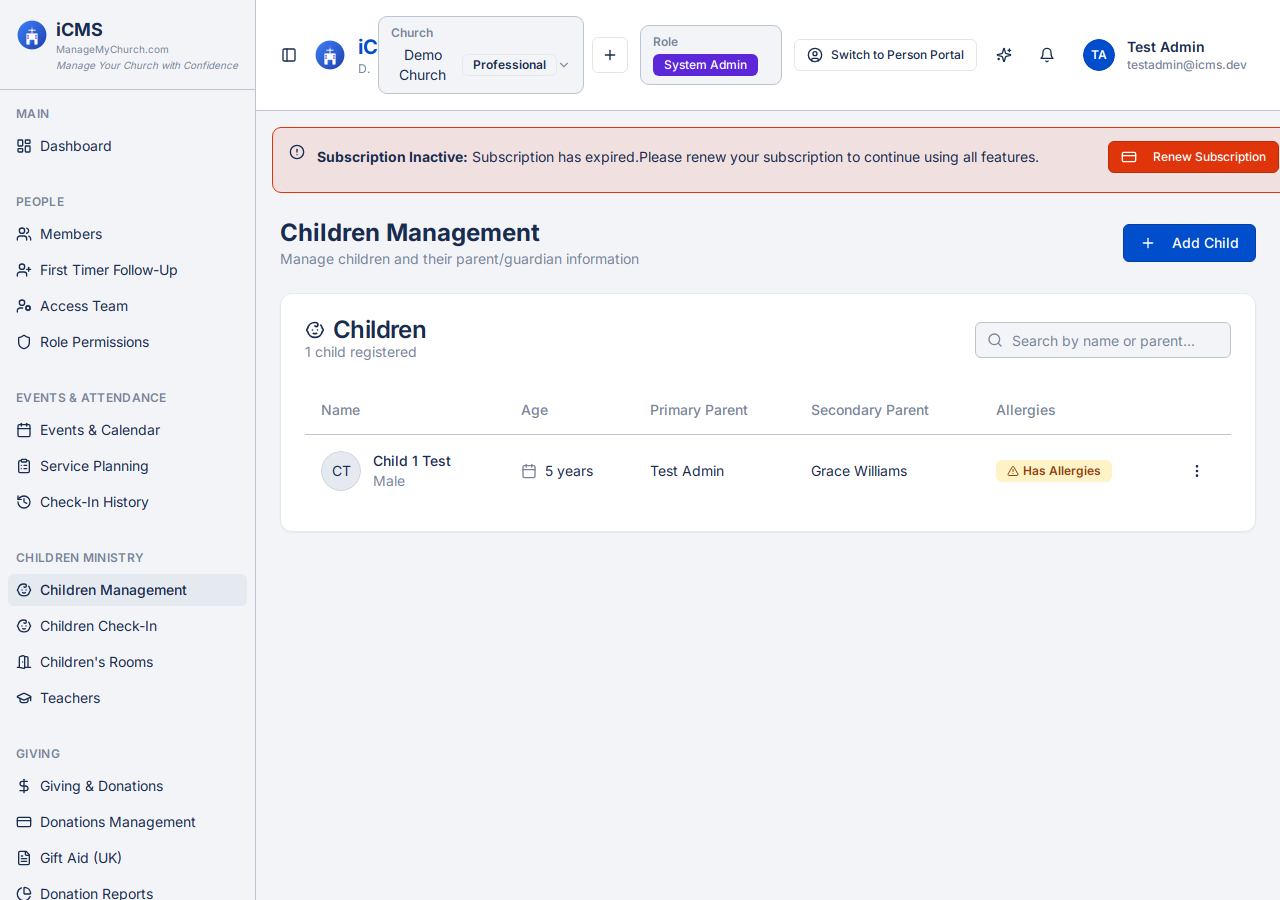Screen dimensions: 1280x900
Task: Open the AI sparkles icon
Action: 1004,55
